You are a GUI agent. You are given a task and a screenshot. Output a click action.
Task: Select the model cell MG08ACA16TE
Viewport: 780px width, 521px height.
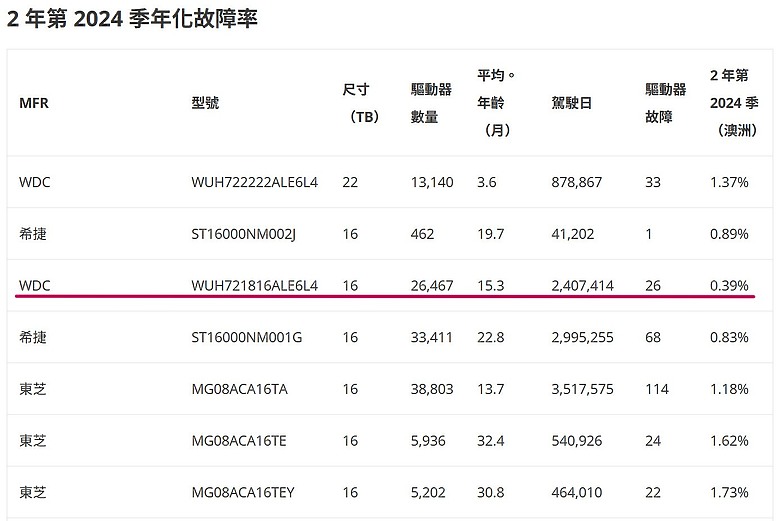coord(239,441)
